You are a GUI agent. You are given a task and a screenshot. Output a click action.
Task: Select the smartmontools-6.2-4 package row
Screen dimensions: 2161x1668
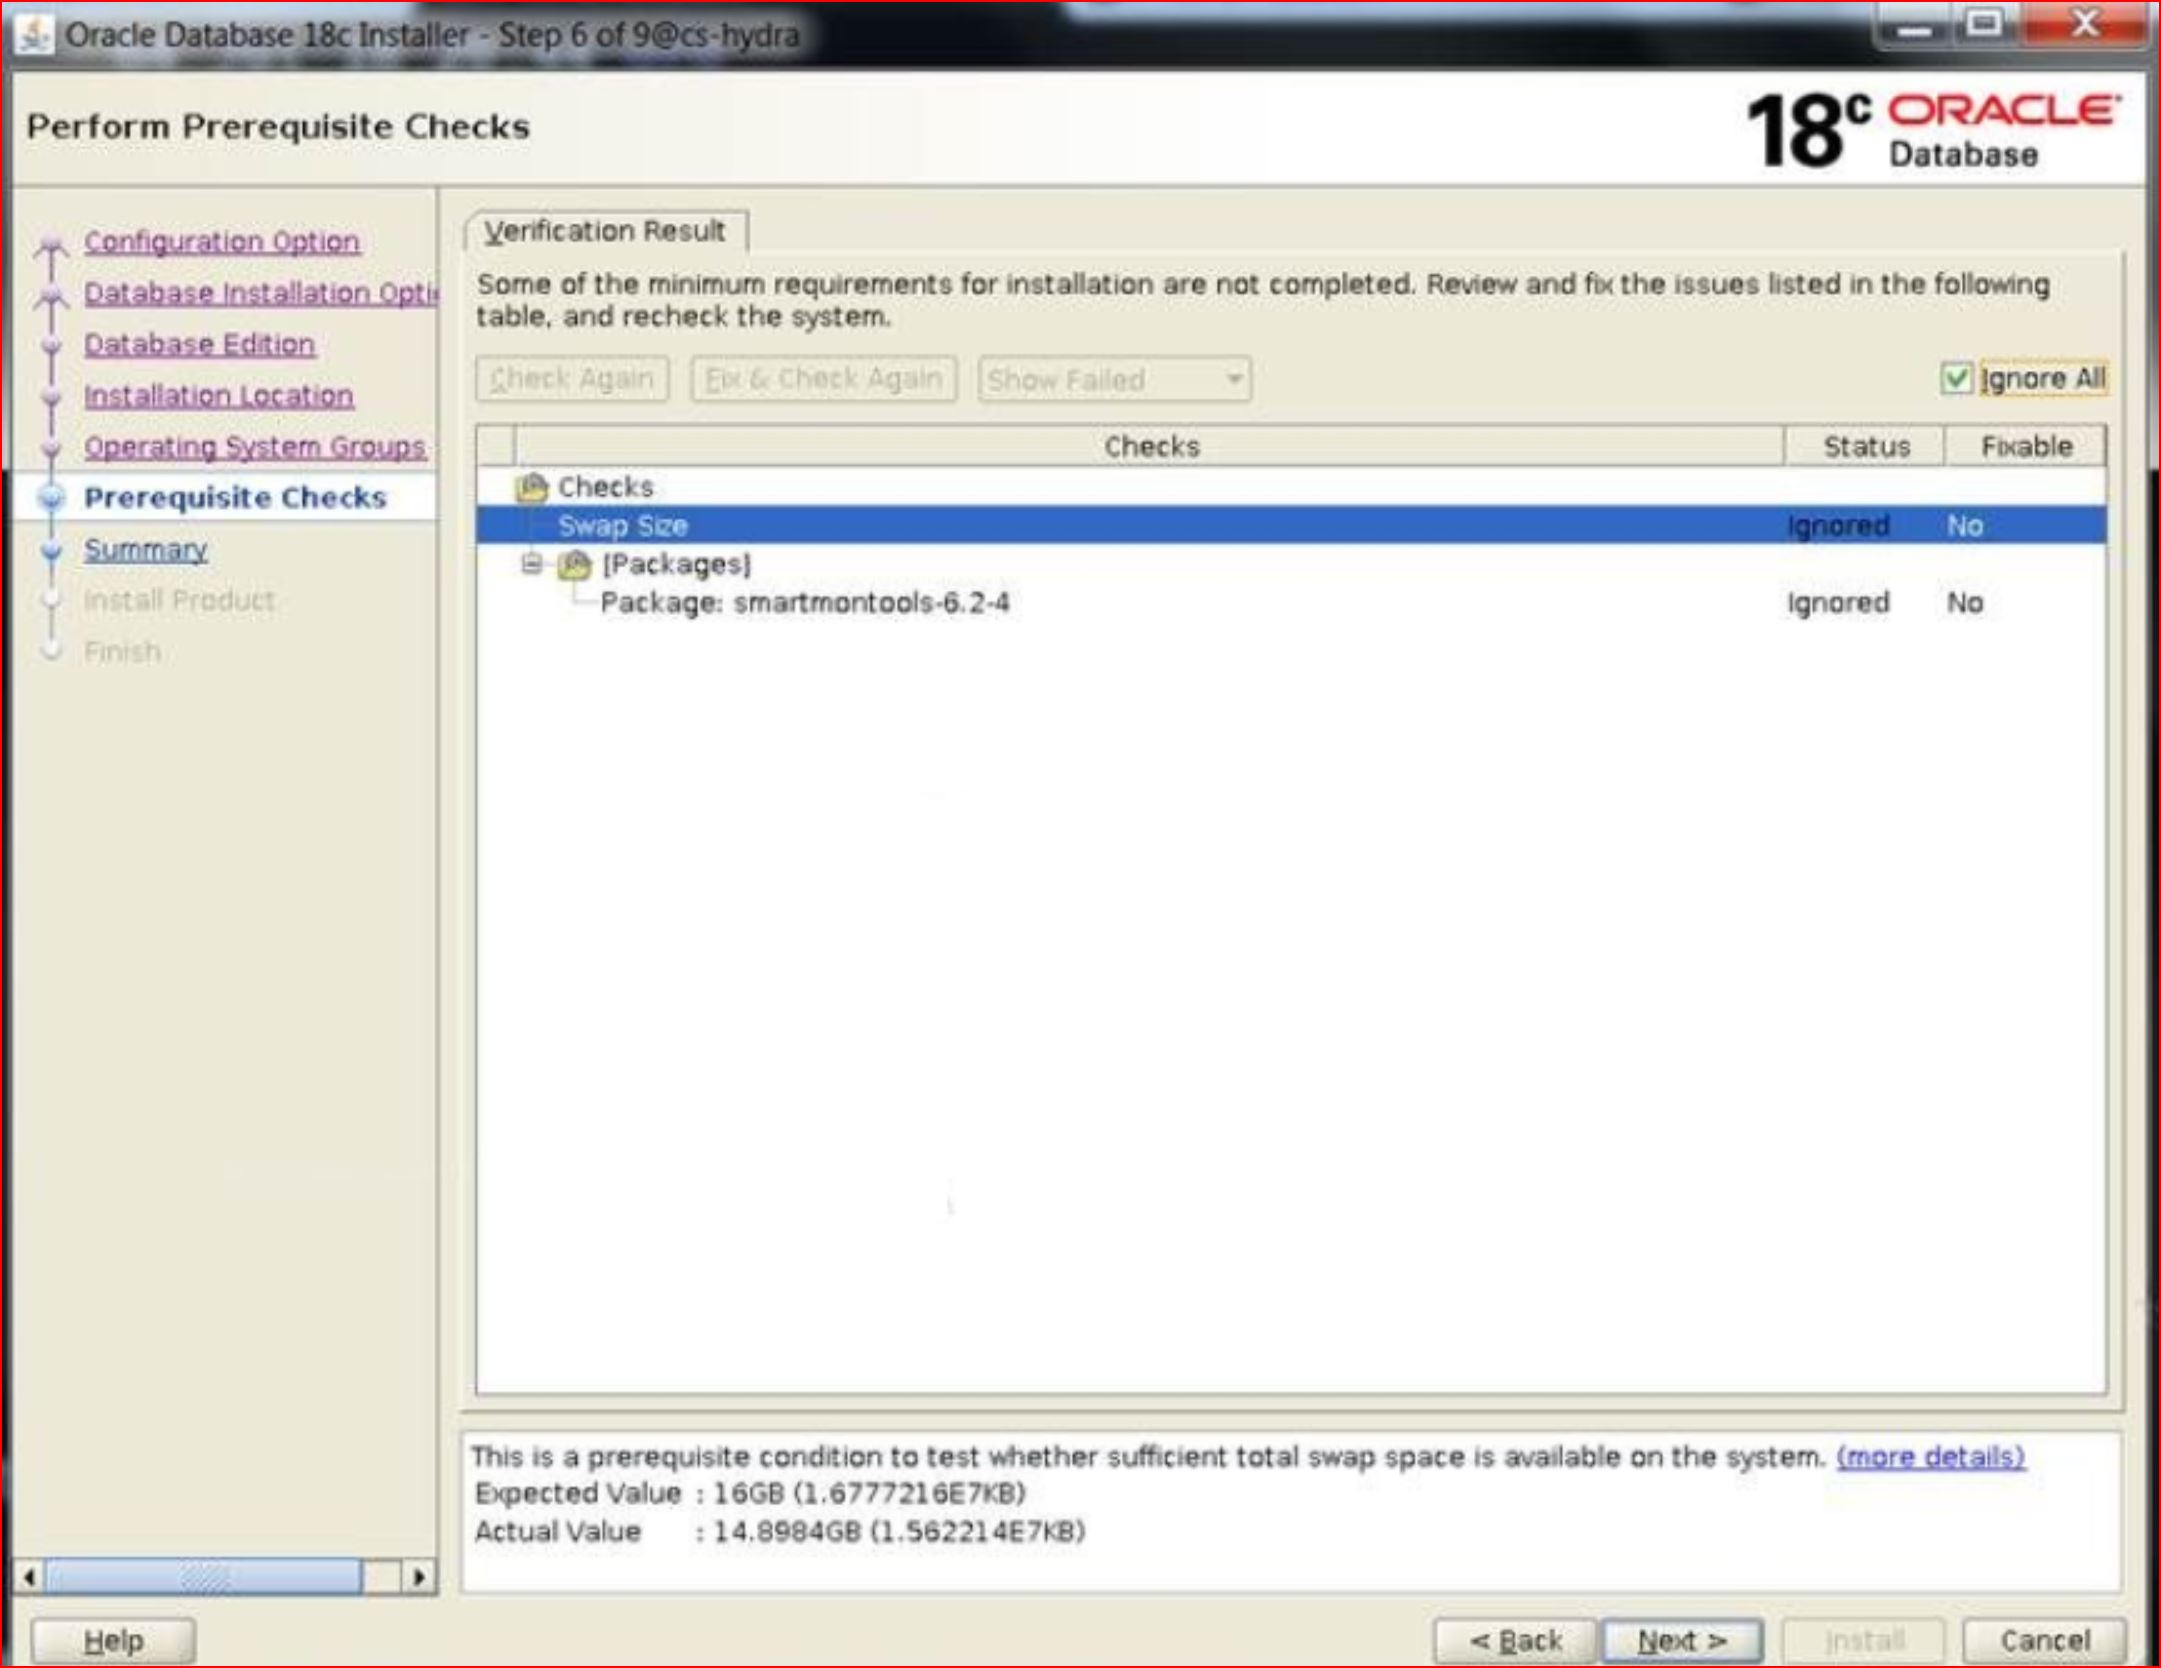(804, 603)
